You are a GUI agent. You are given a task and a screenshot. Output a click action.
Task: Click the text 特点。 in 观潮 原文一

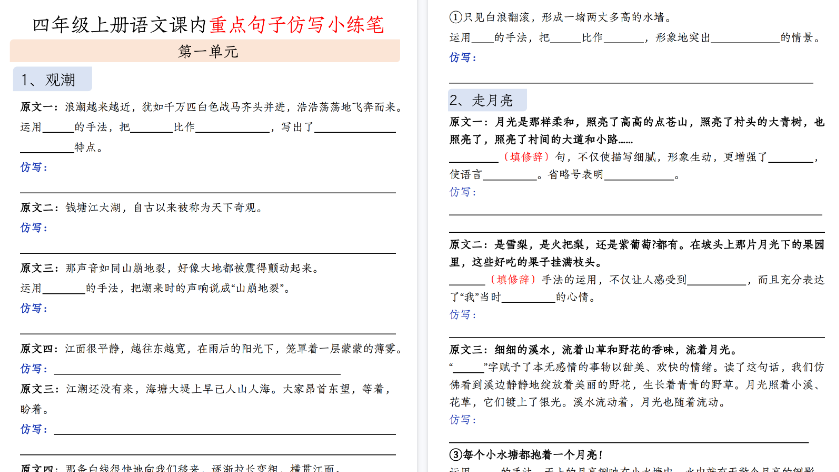(x=89, y=147)
